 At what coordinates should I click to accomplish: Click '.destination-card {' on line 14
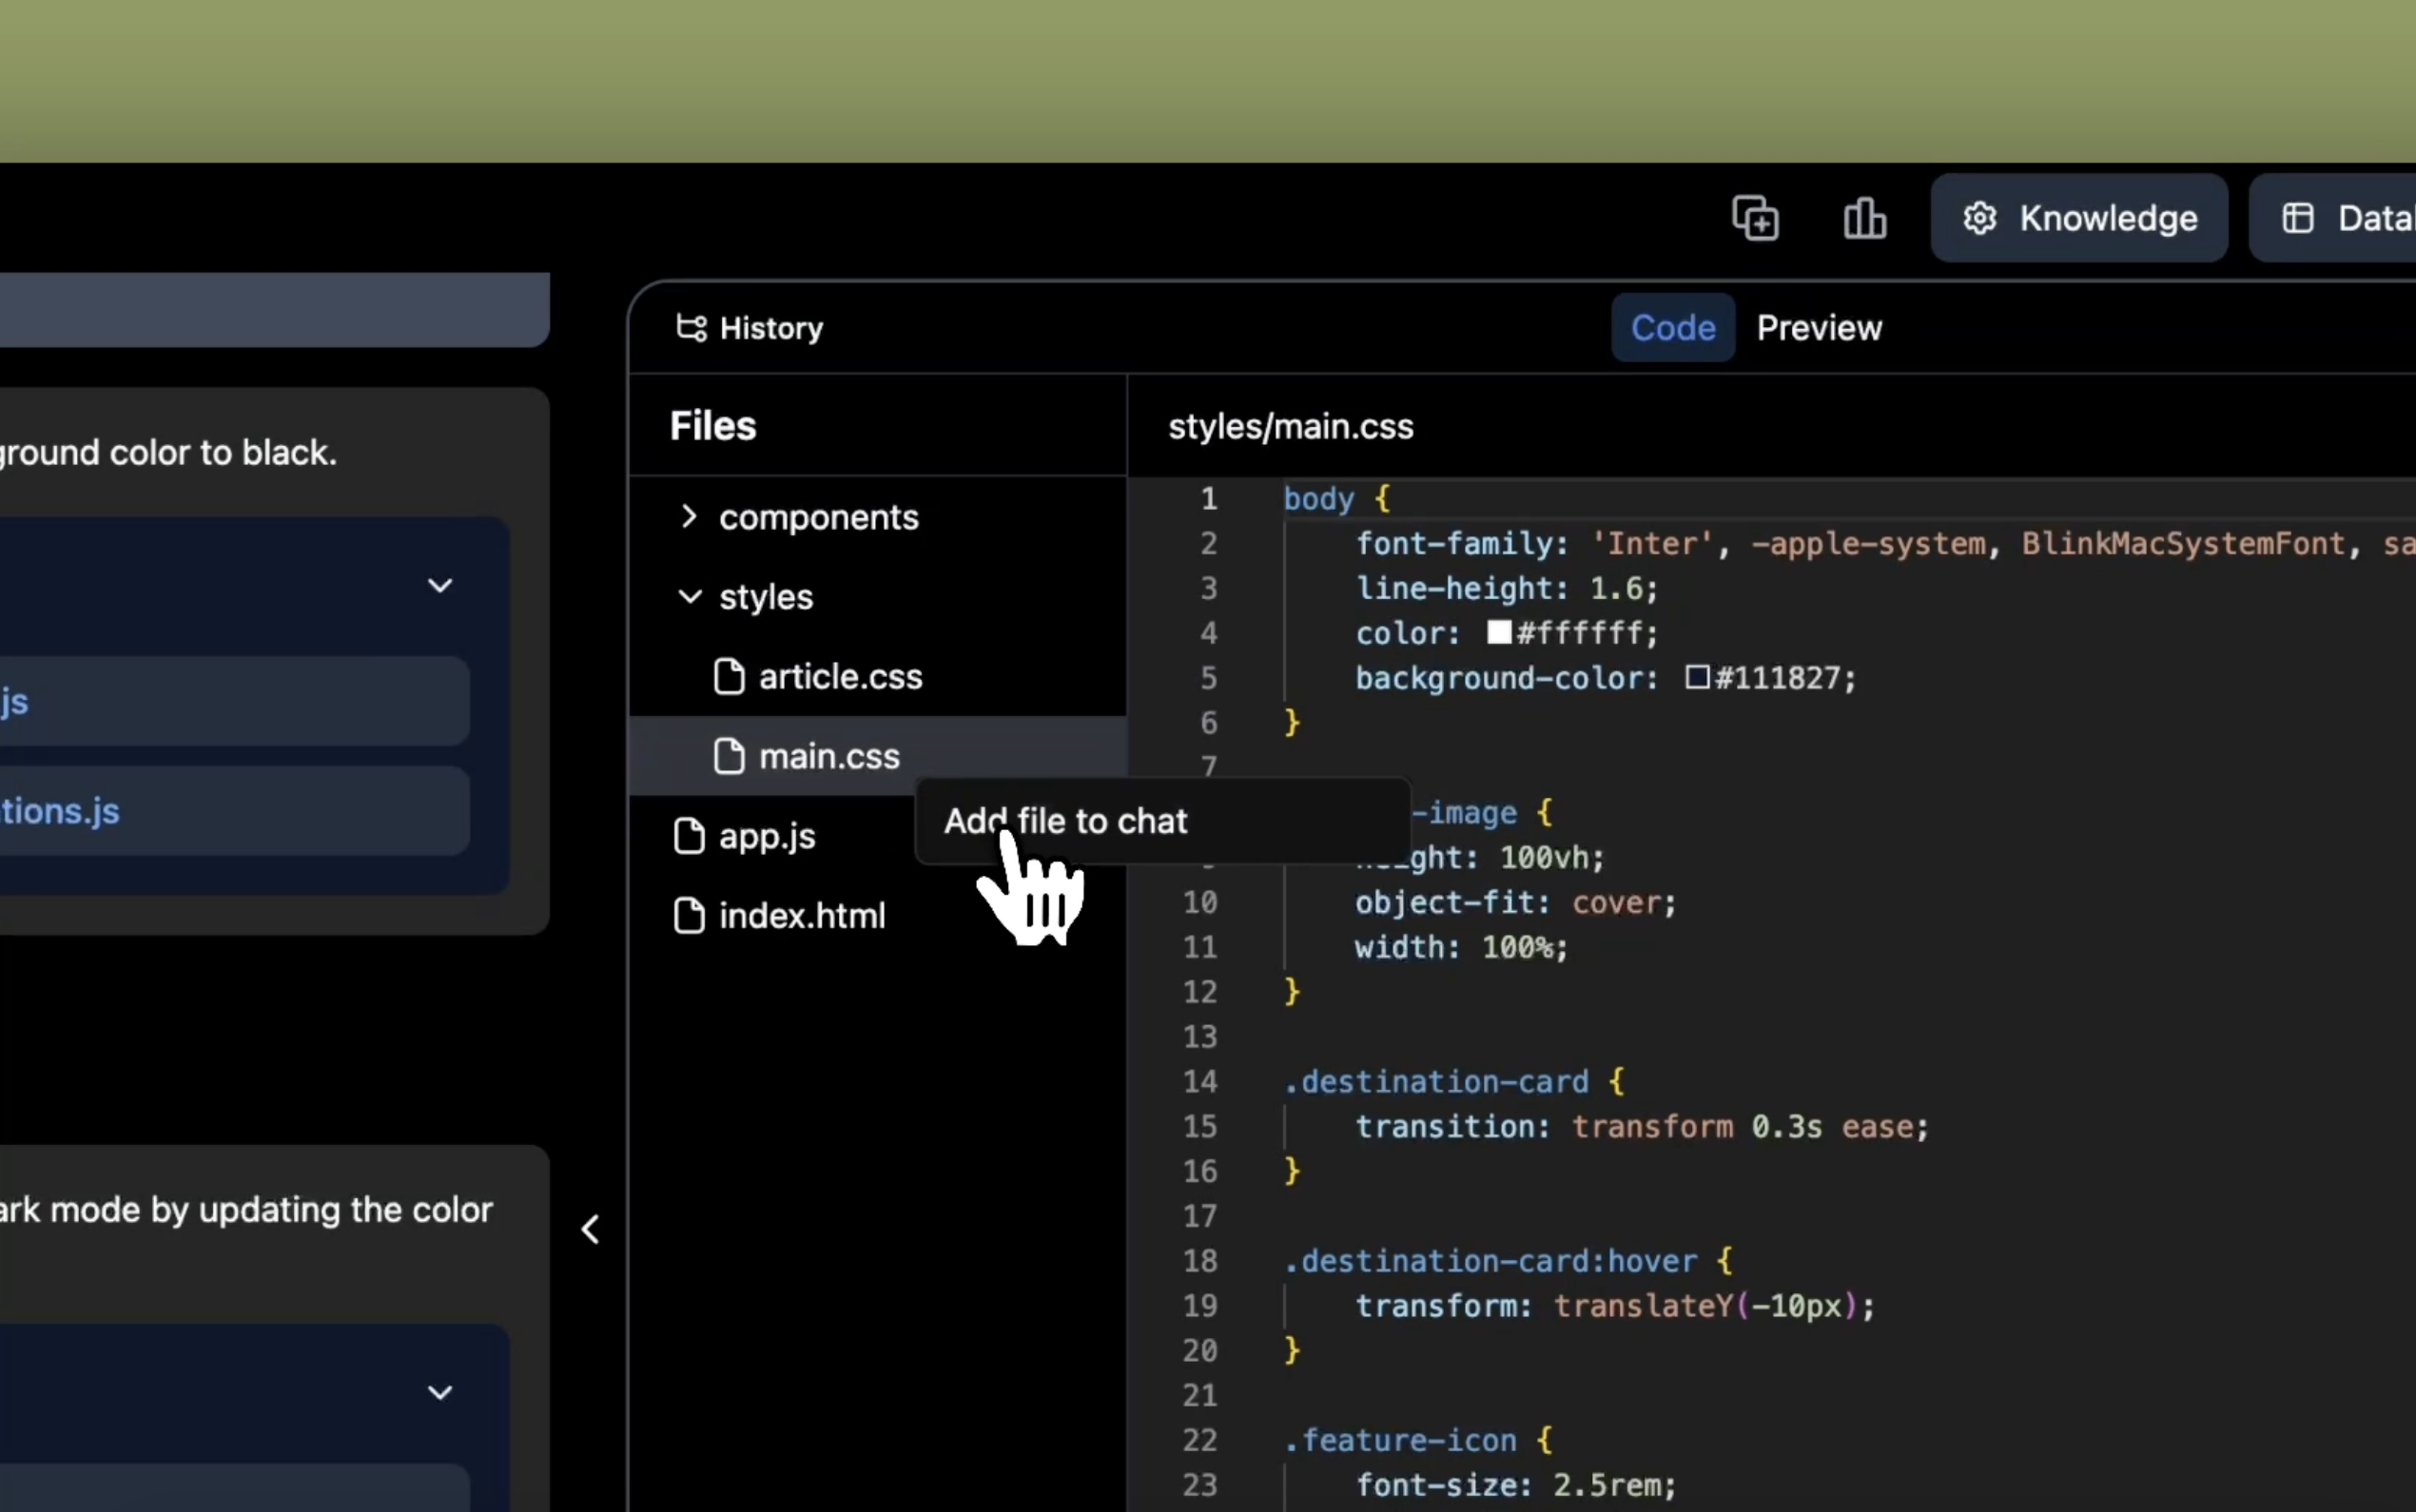[x=1454, y=1081]
